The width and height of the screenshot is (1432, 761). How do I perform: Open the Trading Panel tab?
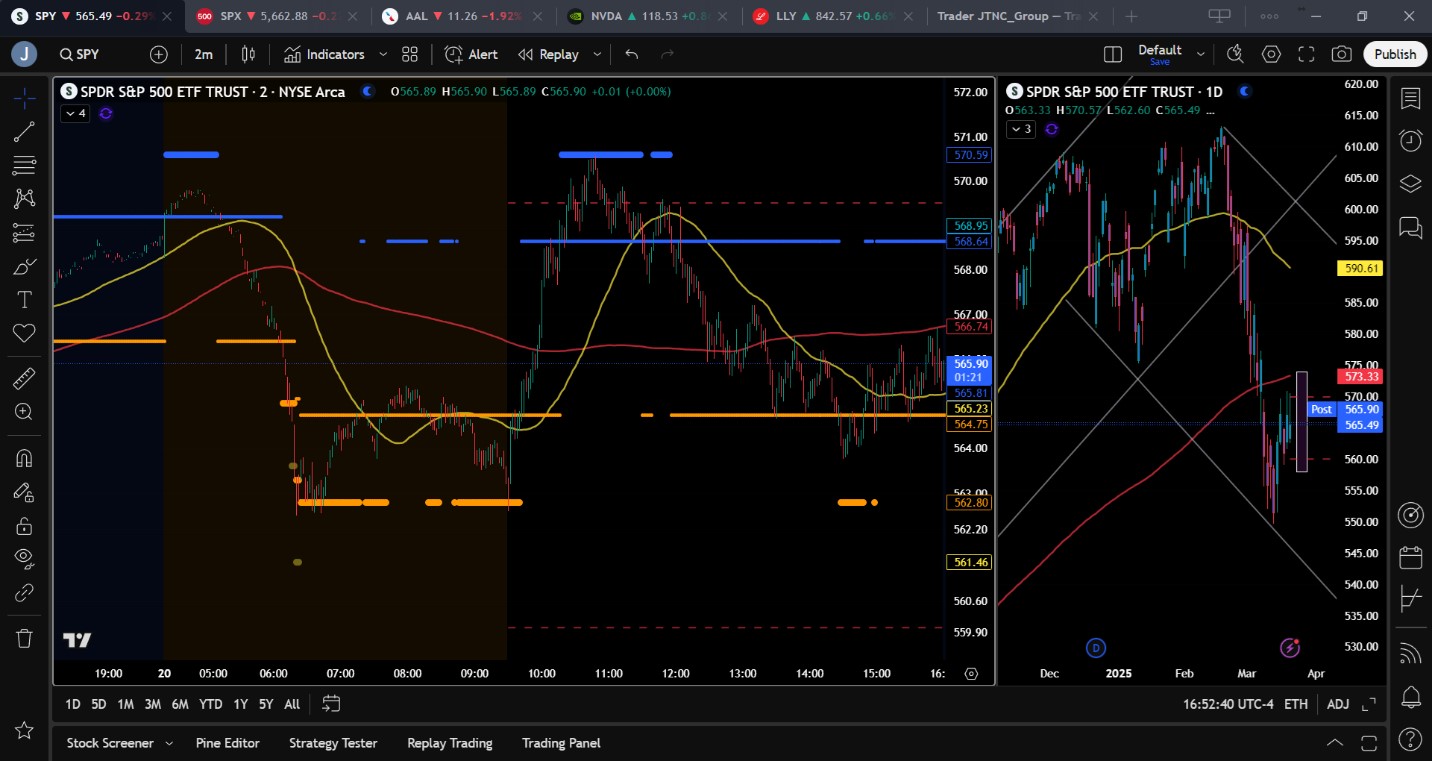(561, 743)
